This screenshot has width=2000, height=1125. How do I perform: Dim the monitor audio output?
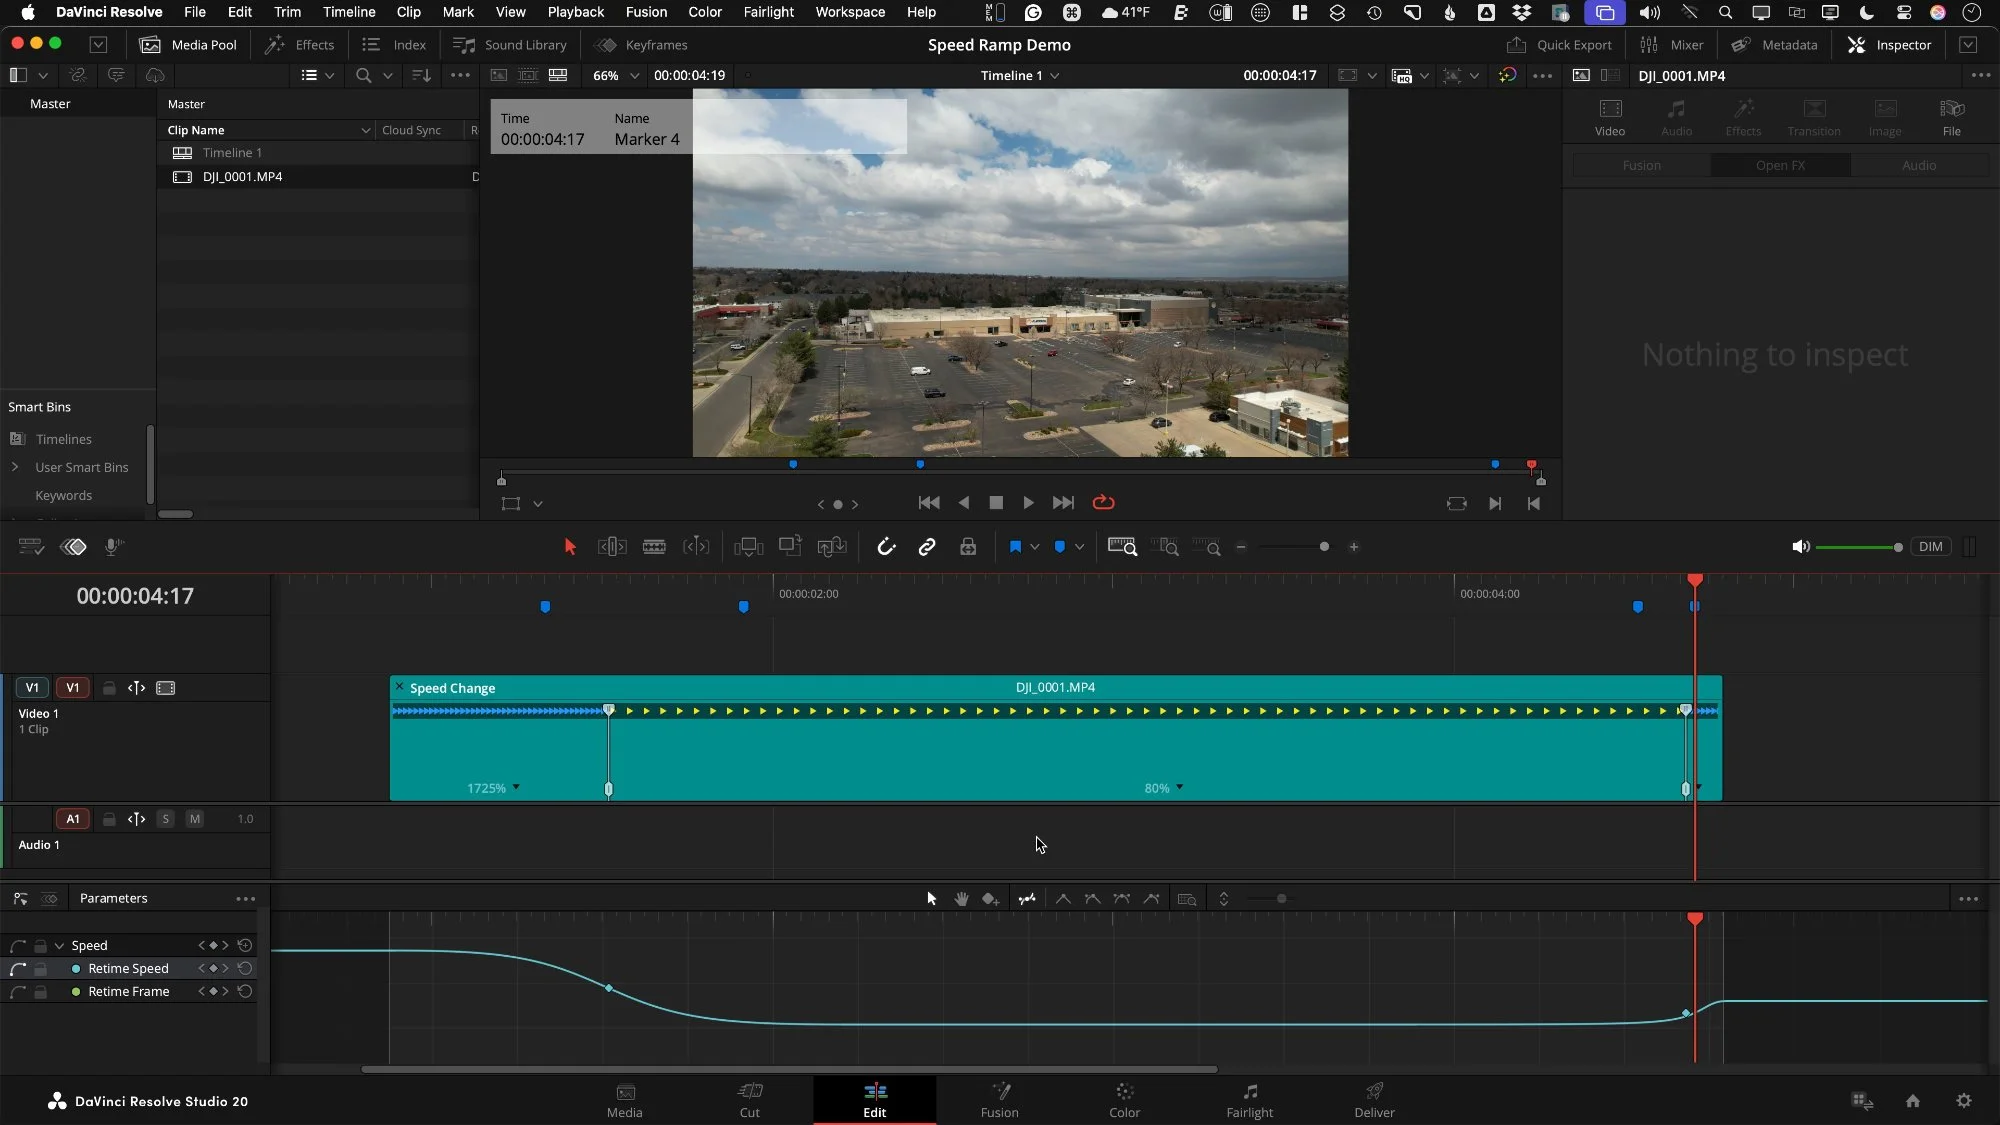coord(1930,547)
